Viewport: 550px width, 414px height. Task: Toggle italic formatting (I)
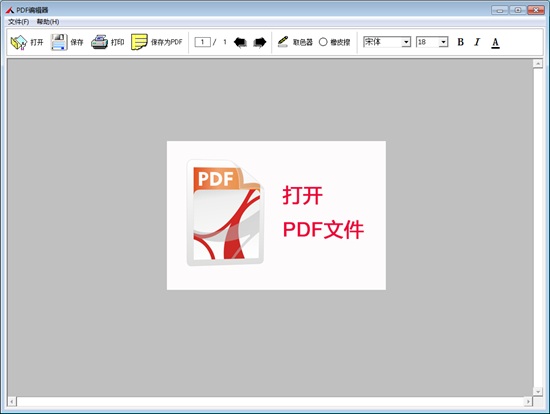[x=477, y=42]
